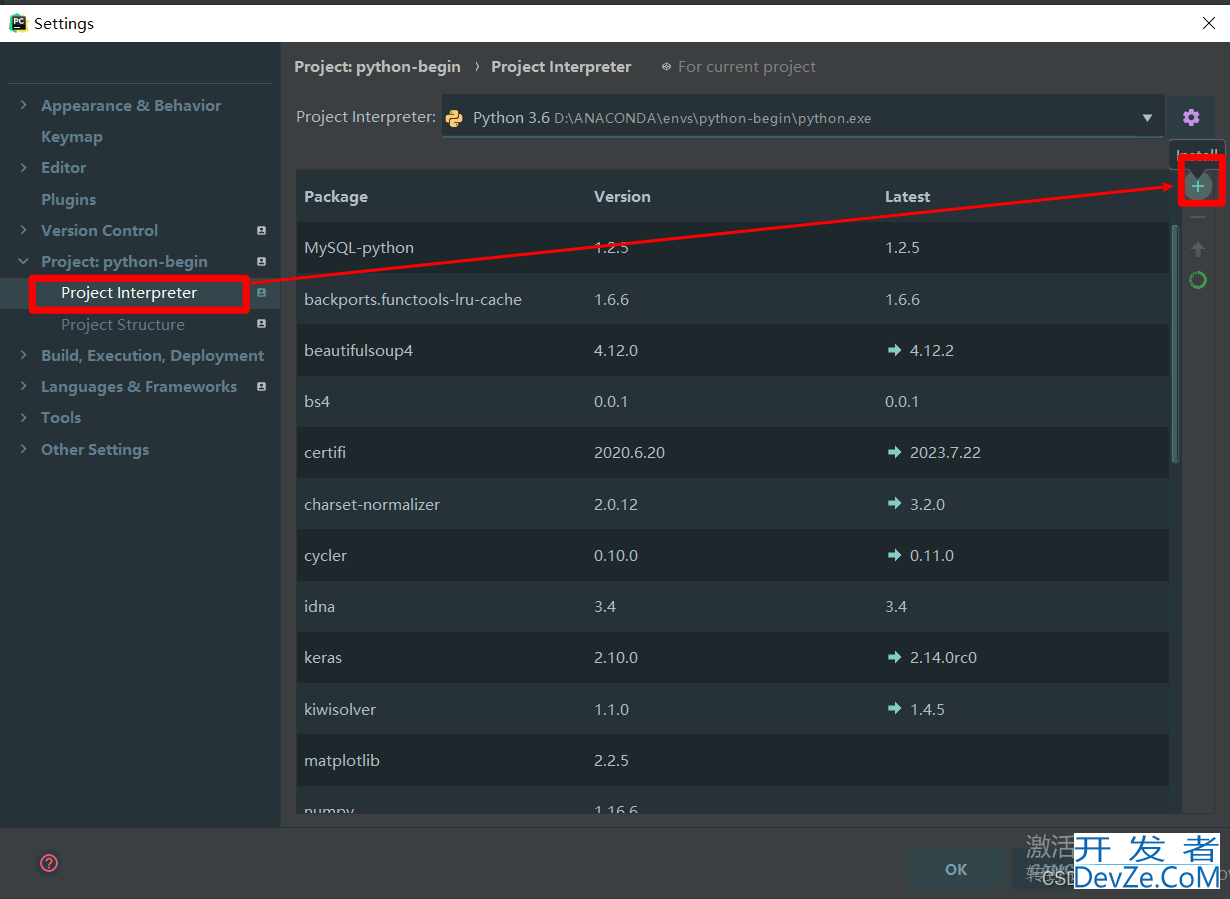Open the help question mark icon
The image size is (1230, 899).
pos(49,863)
